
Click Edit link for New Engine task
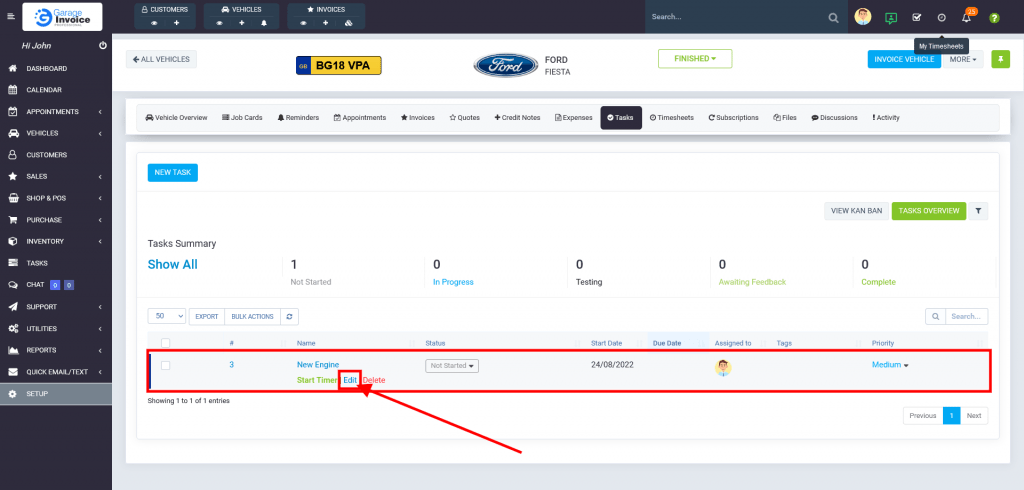coord(350,380)
